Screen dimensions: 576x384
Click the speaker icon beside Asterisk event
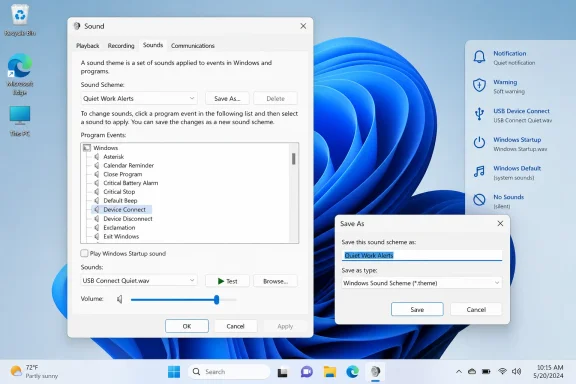pos(97,157)
